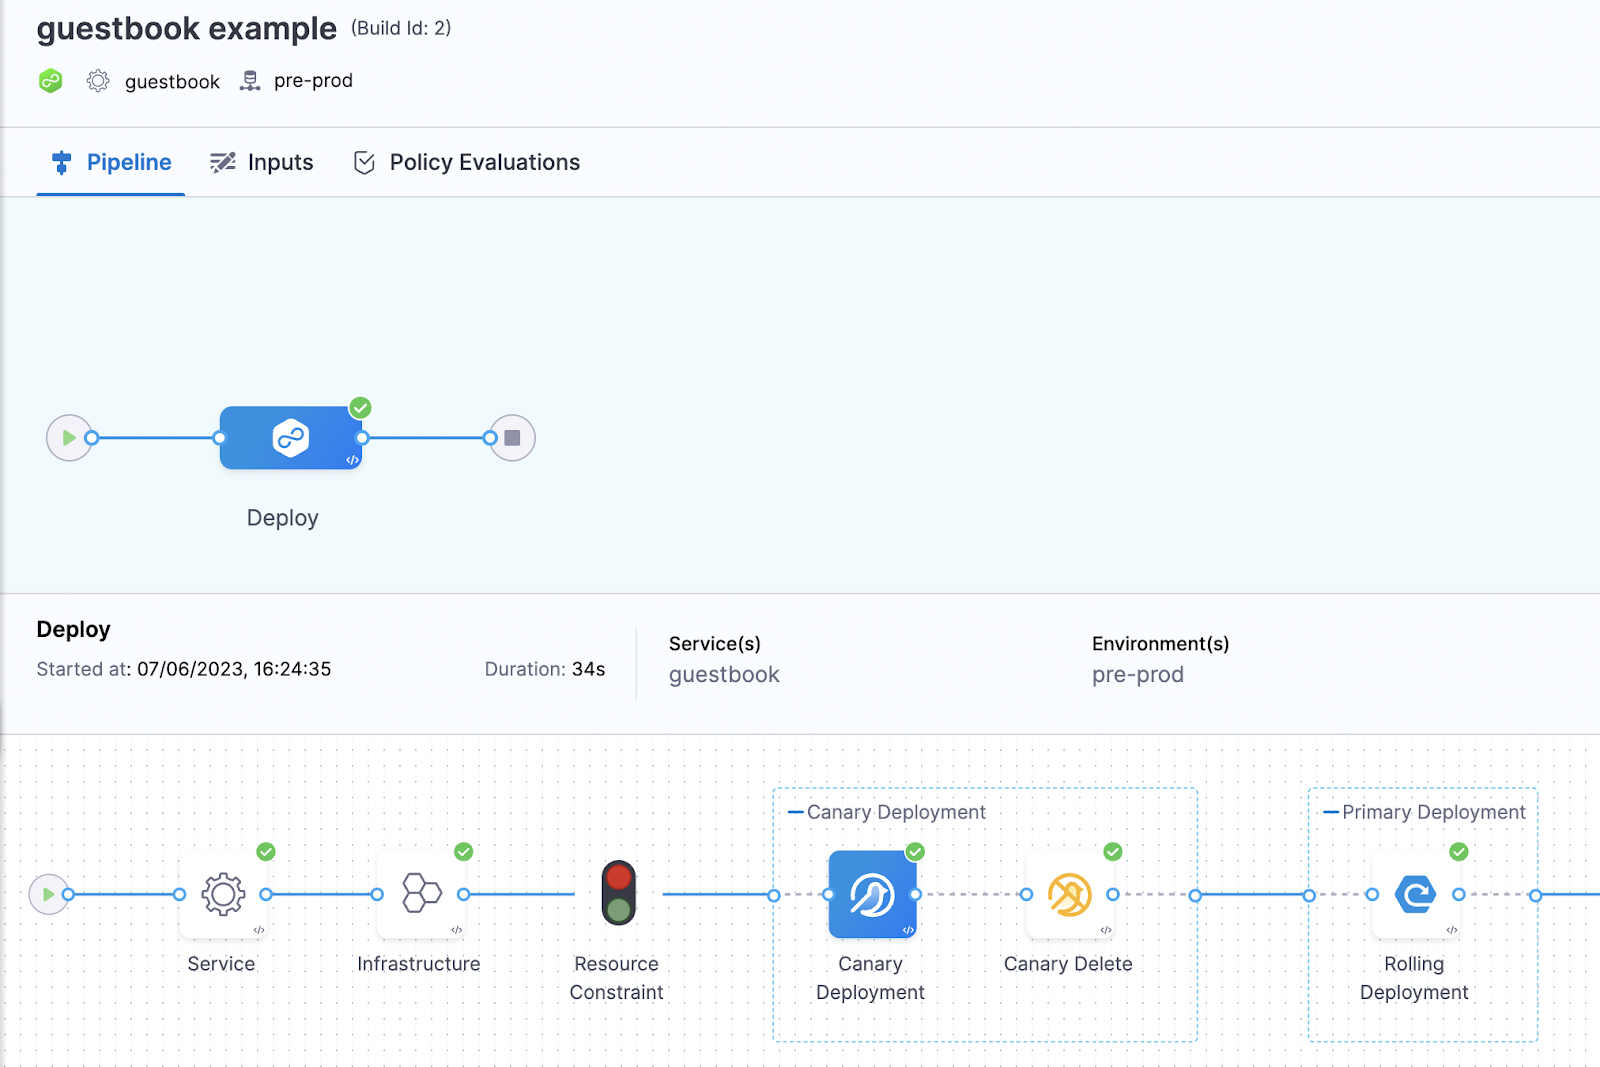1600x1067 pixels.
Task: Toggle YAML code view on Deploy stage
Action: point(351,459)
